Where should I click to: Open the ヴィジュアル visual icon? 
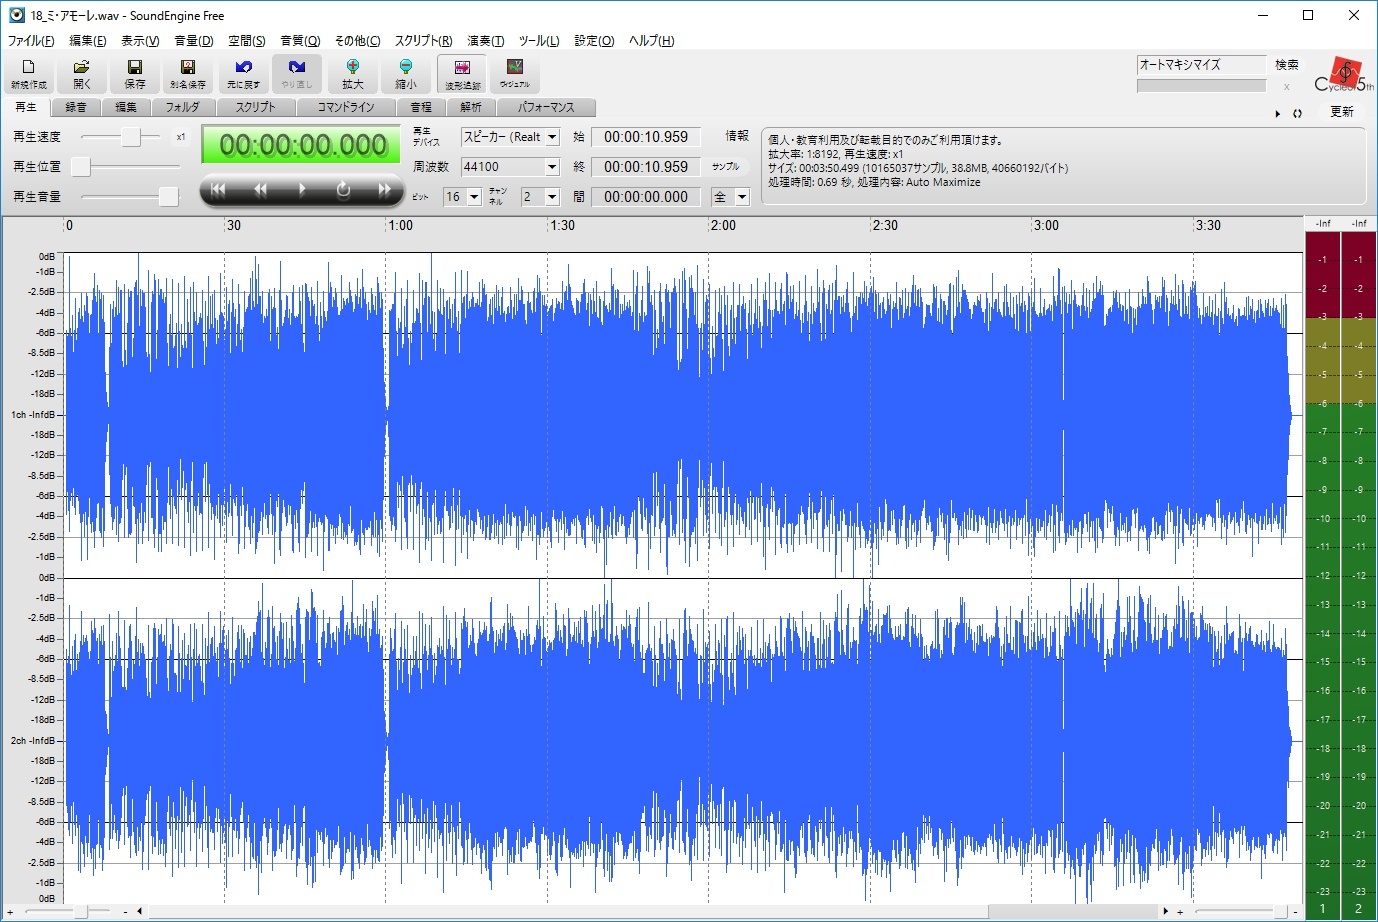pos(515,74)
